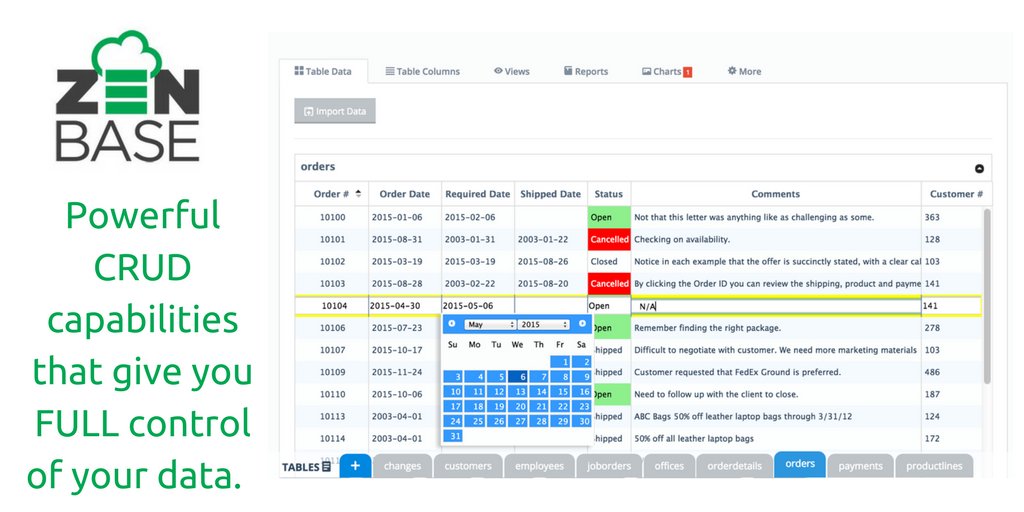Open the Table Data tab
This screenshot has height=512, width=1024.
(x=323, y=71)
